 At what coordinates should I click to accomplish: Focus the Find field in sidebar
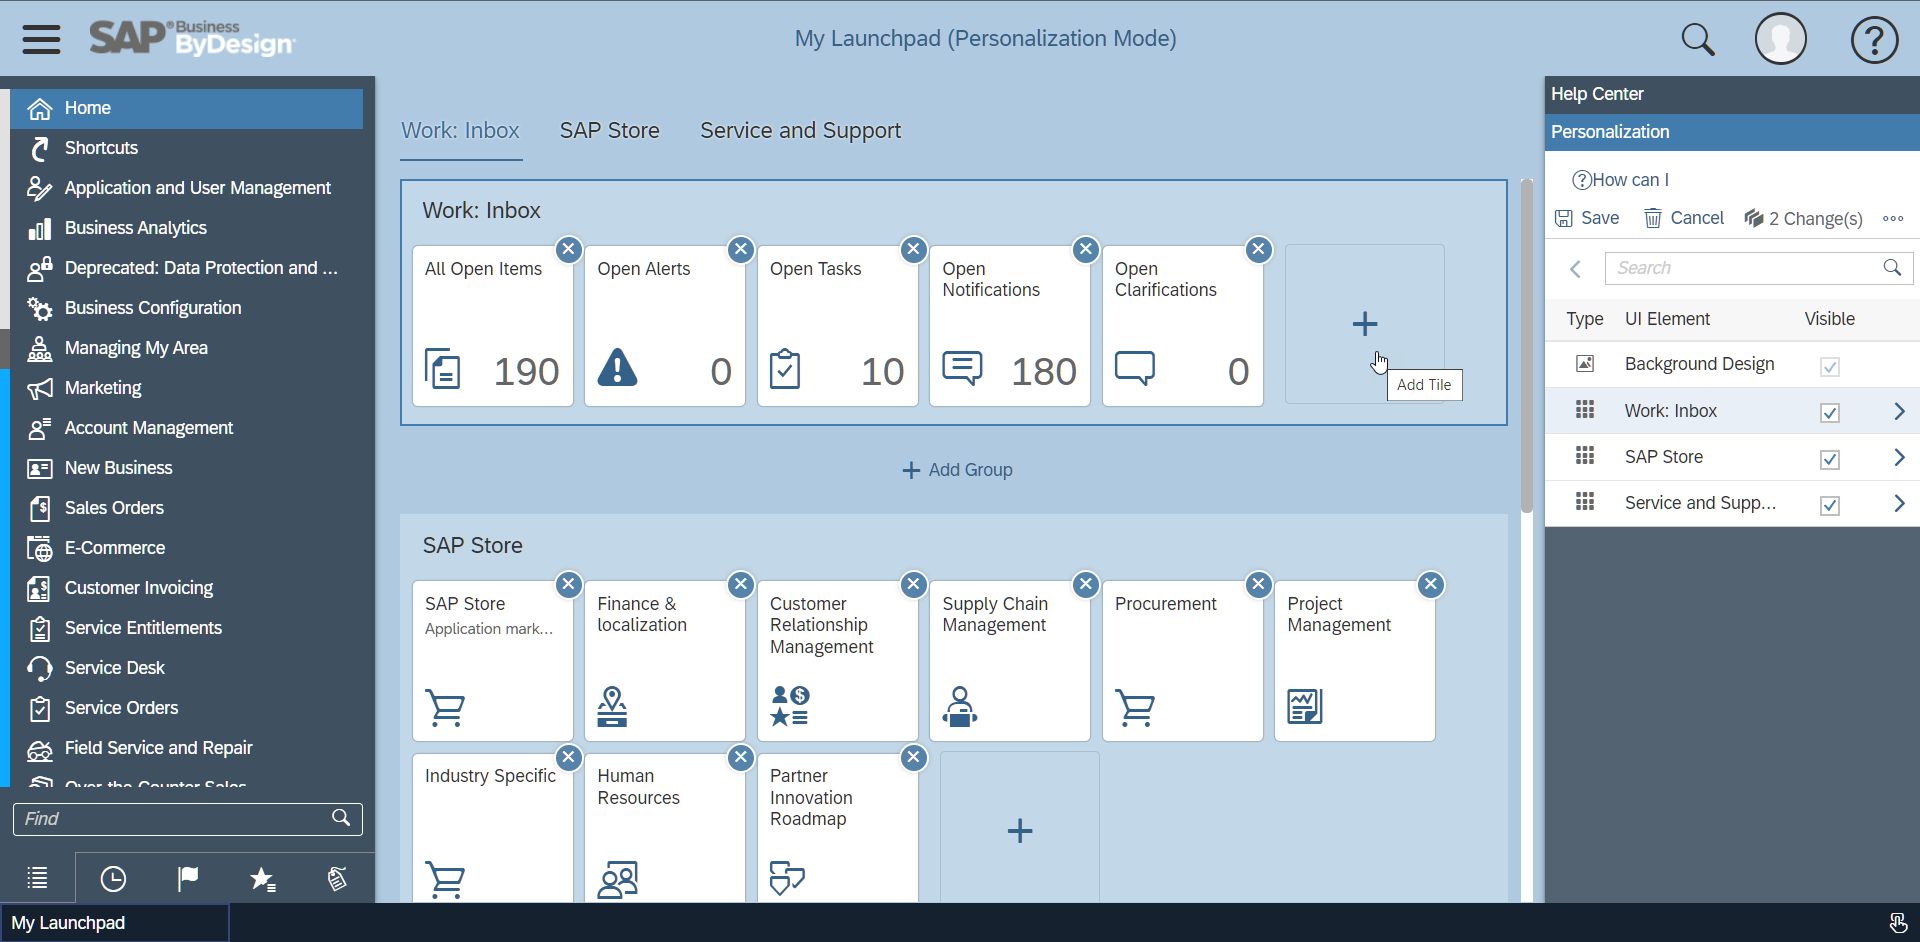point(187,819)
